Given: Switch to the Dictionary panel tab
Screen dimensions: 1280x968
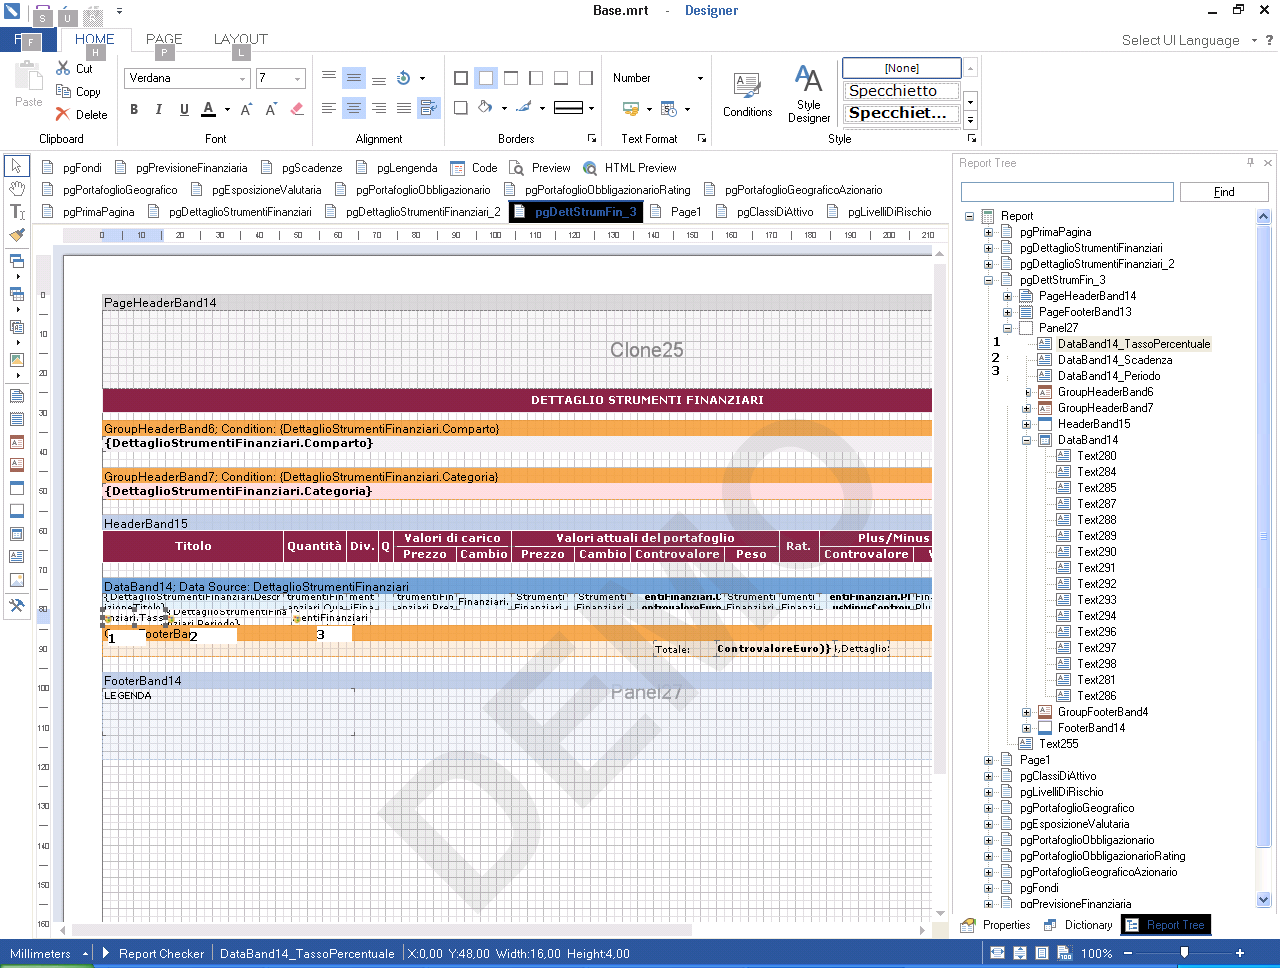Looking at the screenshot, I should [1078, 925].
